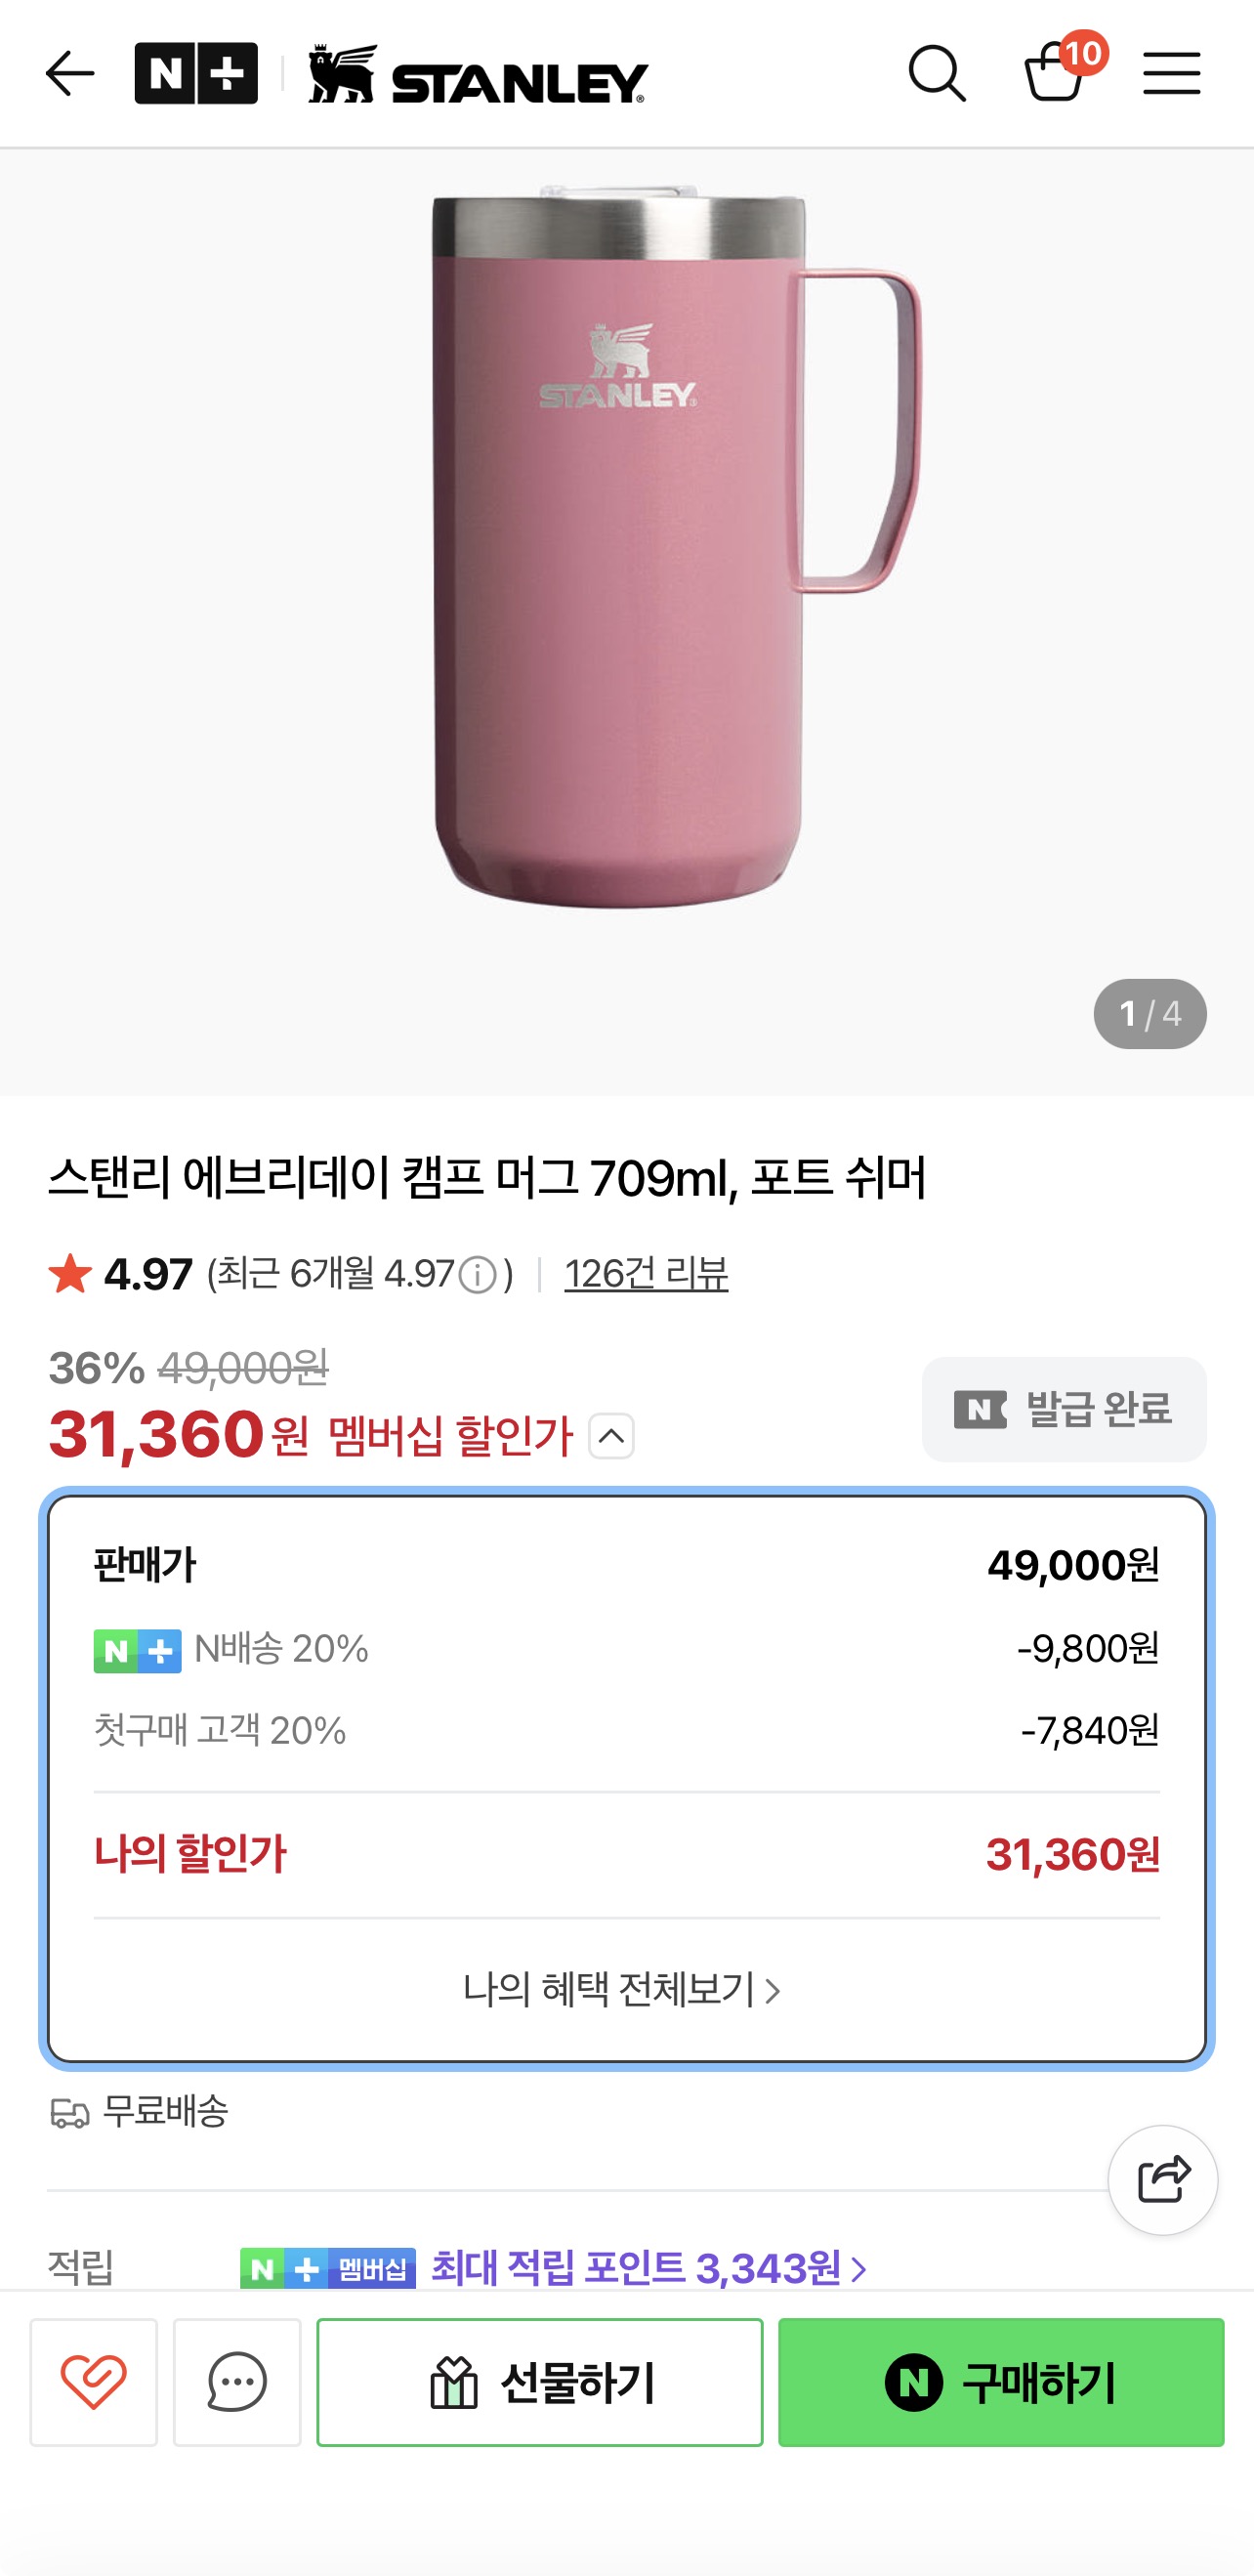The image size is (1254, 2576).
Task: Open the N+ membership logo
Action: [196, 74]
